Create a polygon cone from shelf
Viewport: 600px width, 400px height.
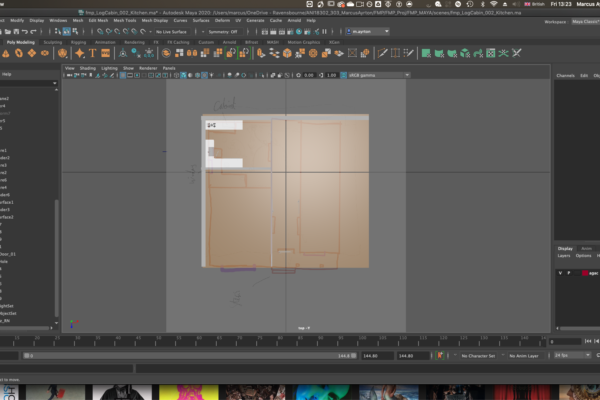click(6, 53)
